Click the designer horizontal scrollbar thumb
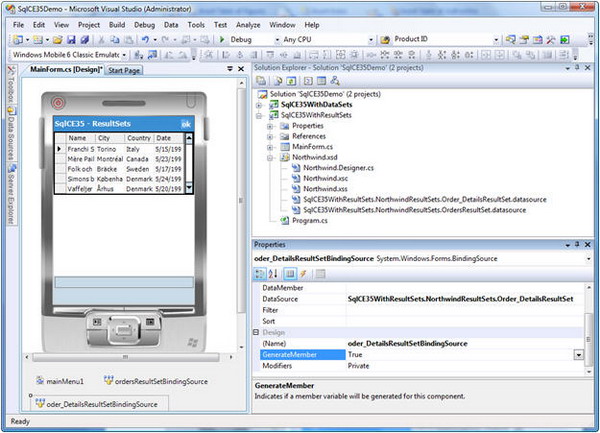Viewport: 600px width, 433px height. 126,357
